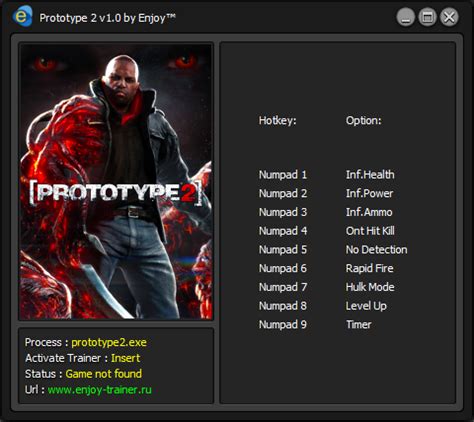Select the 'Numpad 9' hotkey text

pos(283,325)
